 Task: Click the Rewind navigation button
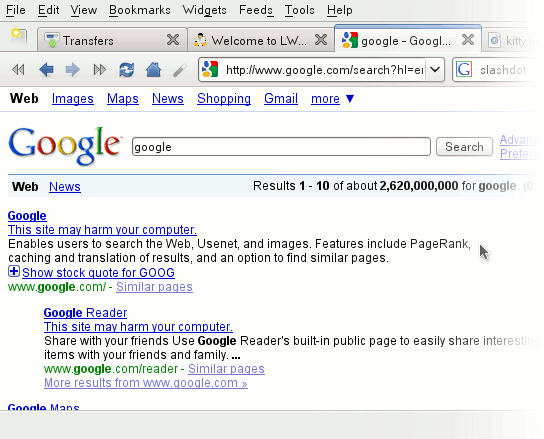(18, 70)
